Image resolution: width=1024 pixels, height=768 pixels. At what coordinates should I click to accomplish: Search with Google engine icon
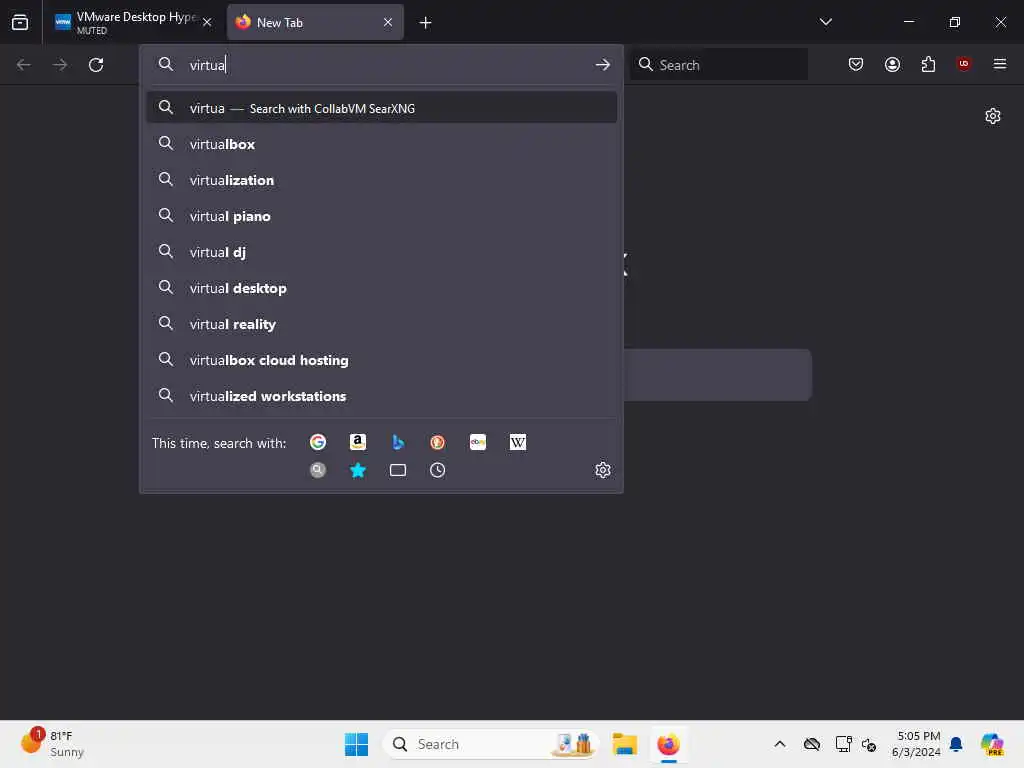(x=317, y=442)
